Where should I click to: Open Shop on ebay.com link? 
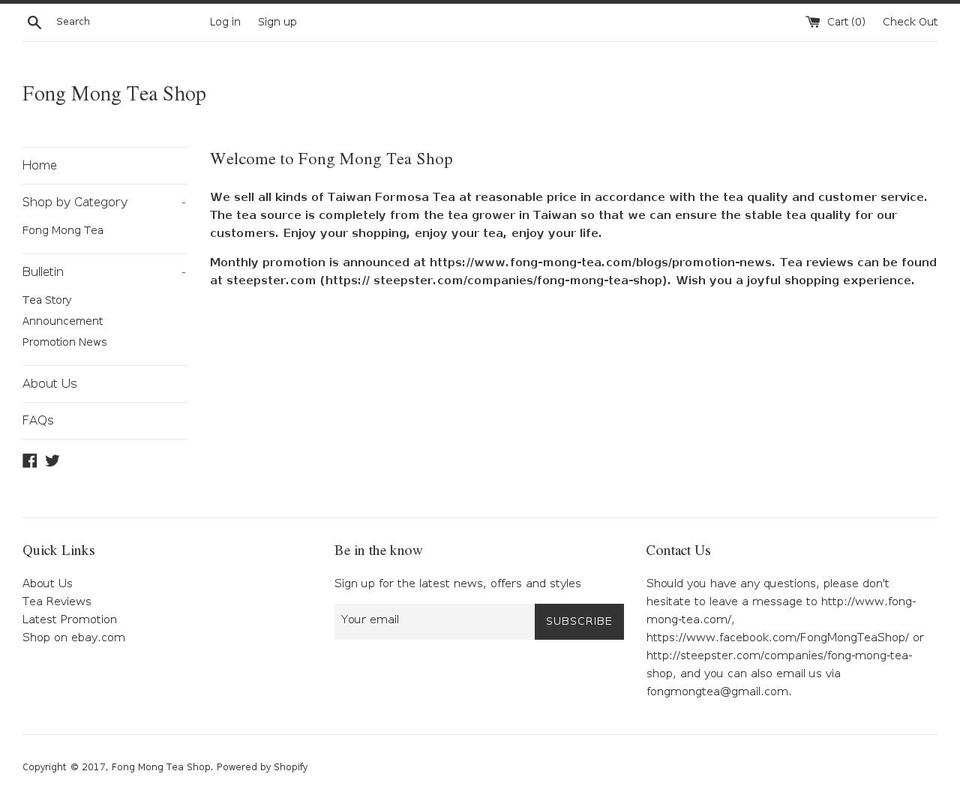[73, 637]
